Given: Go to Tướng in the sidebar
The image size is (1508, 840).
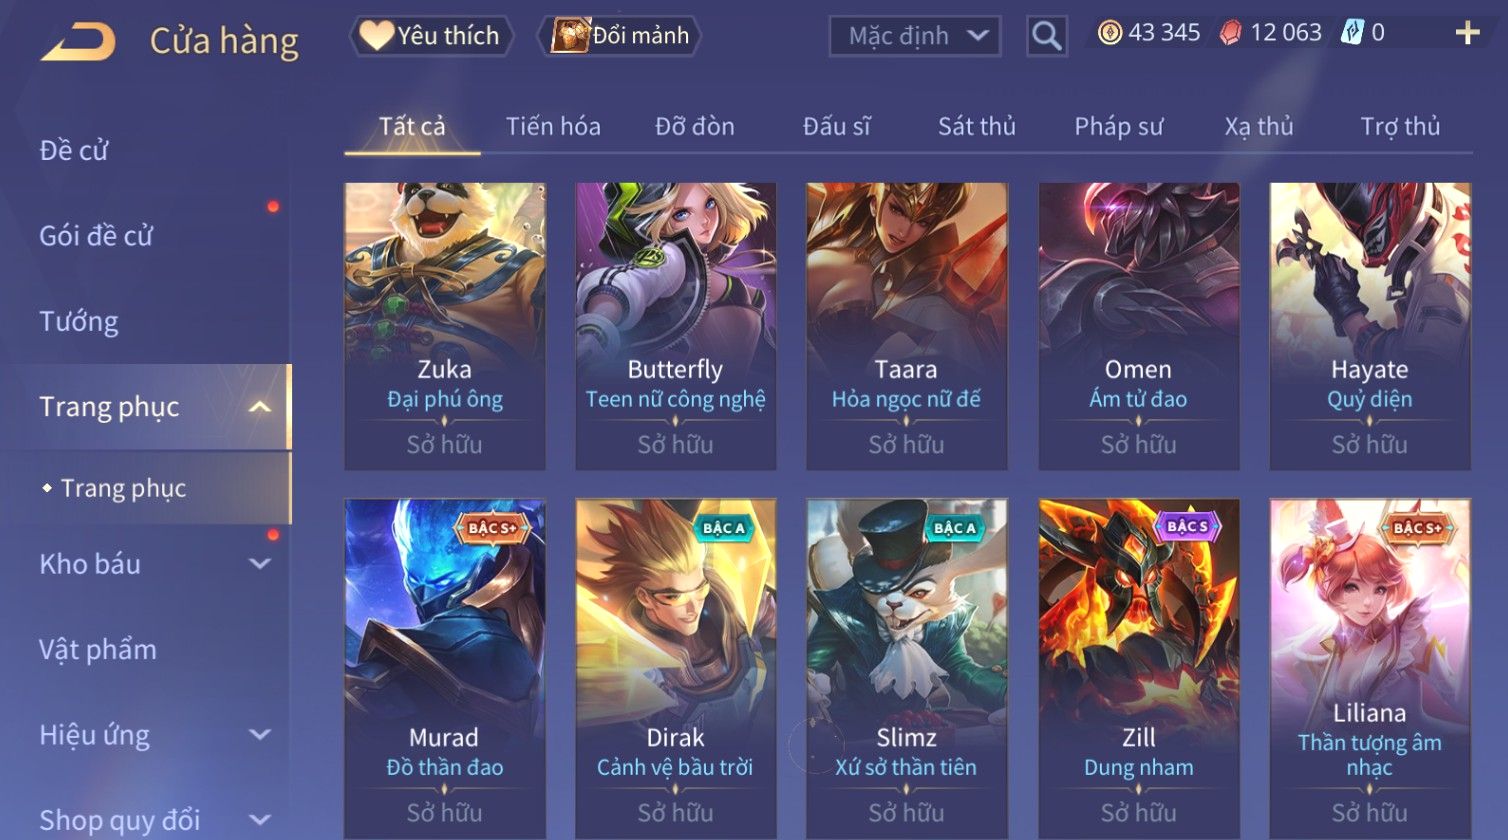Looking at the screenshot, I should tap(79, 321).
